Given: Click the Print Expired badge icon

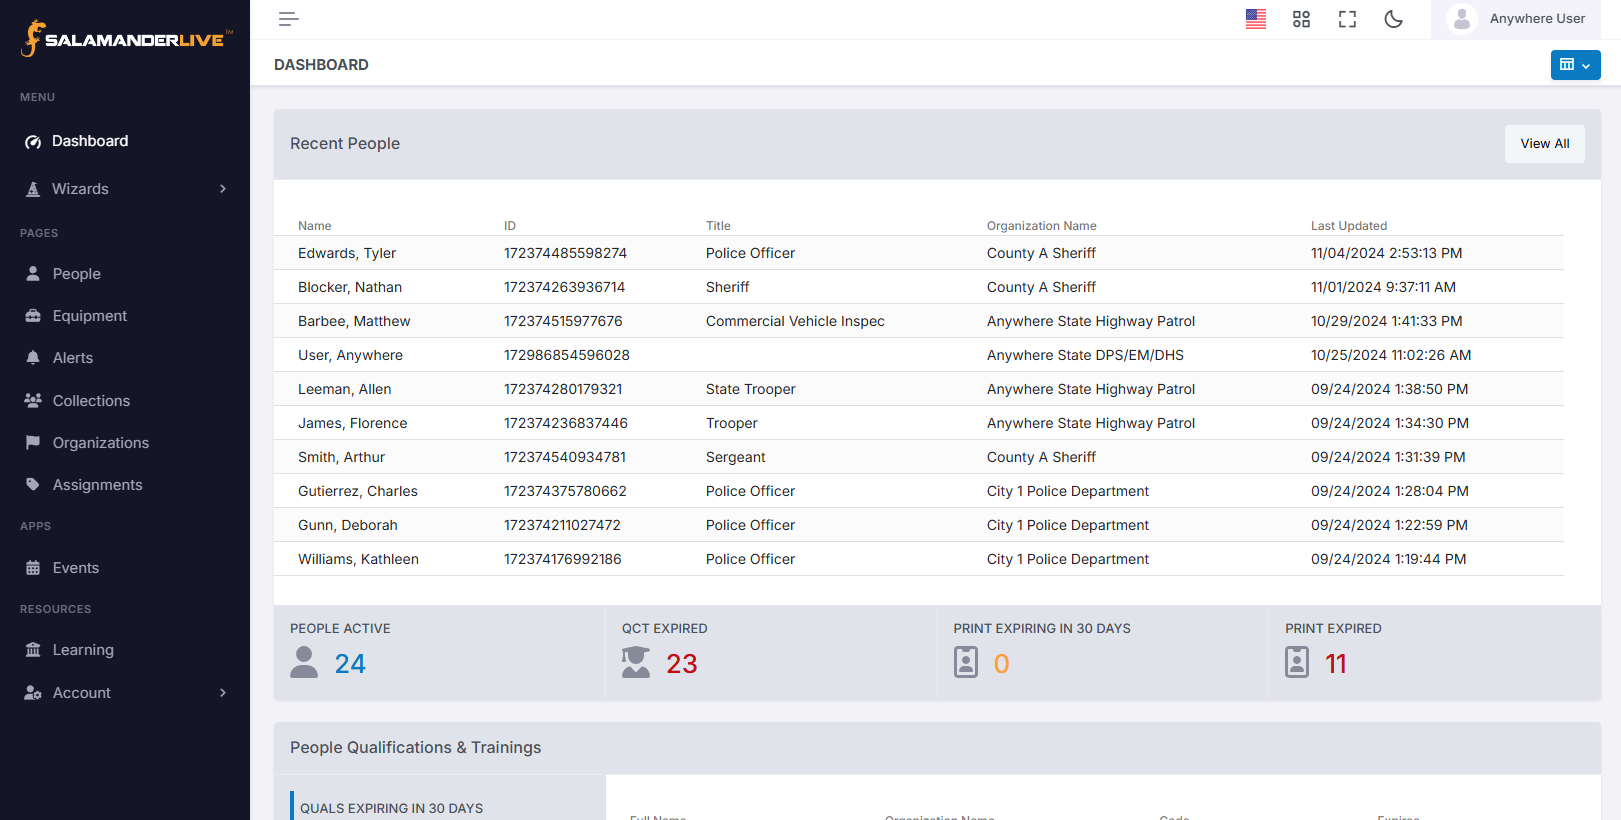Looking at the screenshot, I should pos(1297,662).
